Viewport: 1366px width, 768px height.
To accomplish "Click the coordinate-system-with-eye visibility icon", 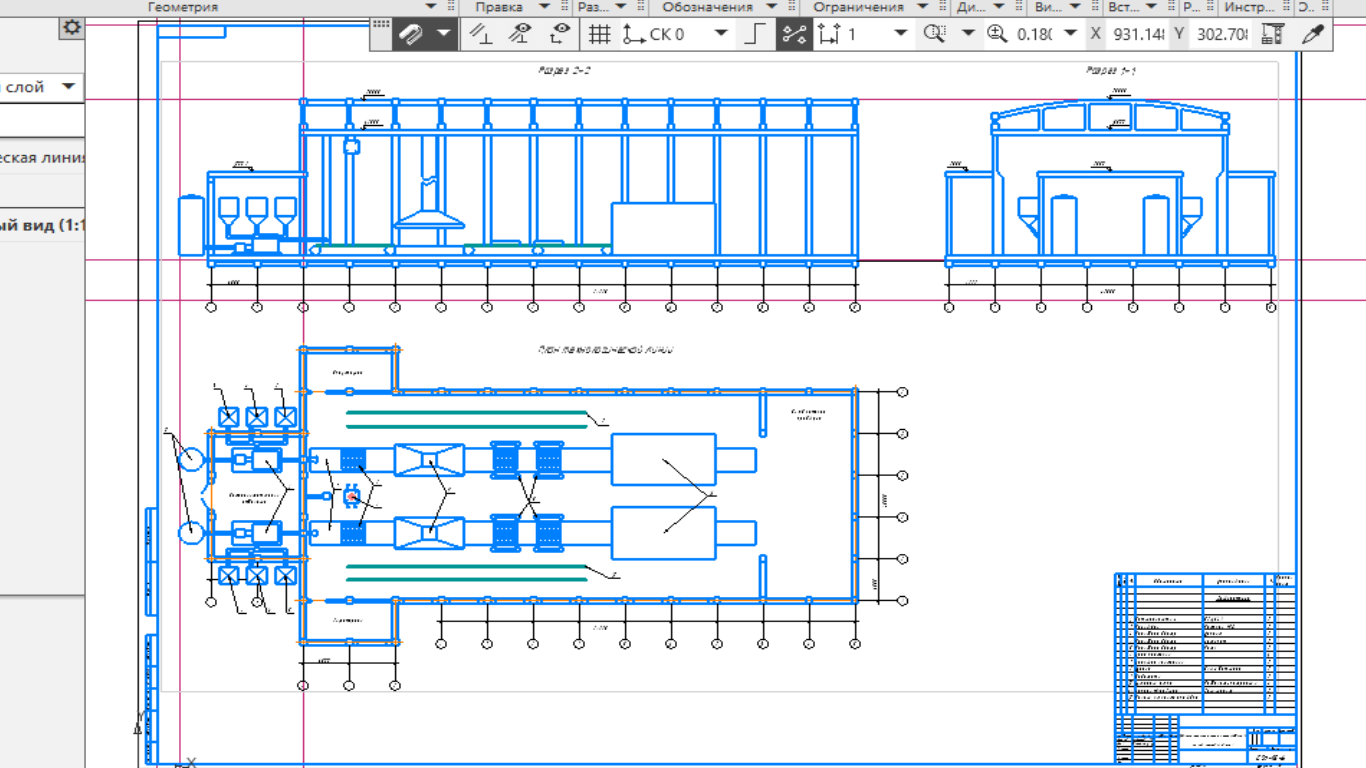I will (560, 34).
